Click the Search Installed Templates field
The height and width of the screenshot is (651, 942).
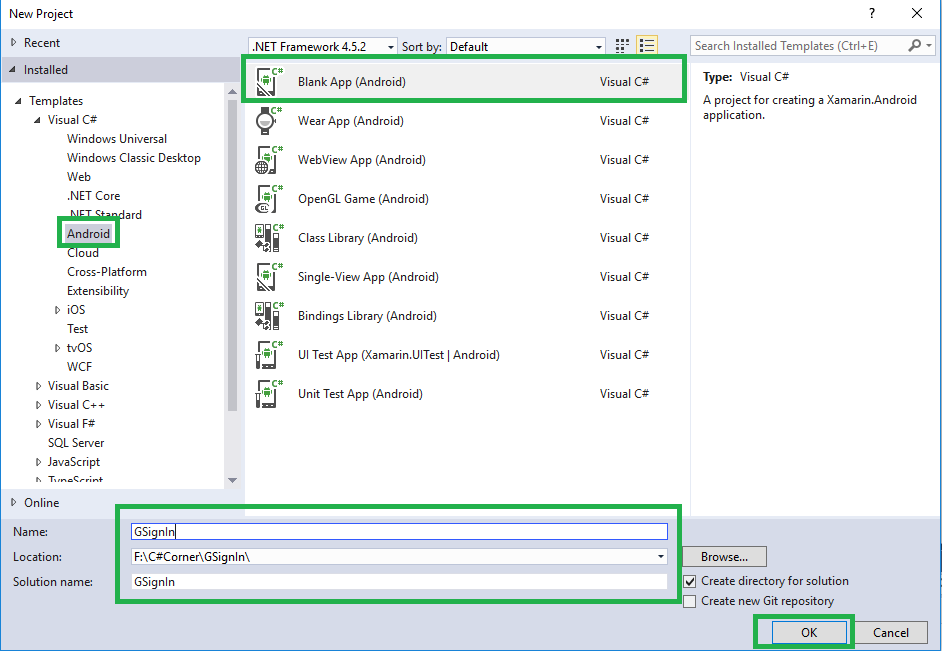(799, 46)
